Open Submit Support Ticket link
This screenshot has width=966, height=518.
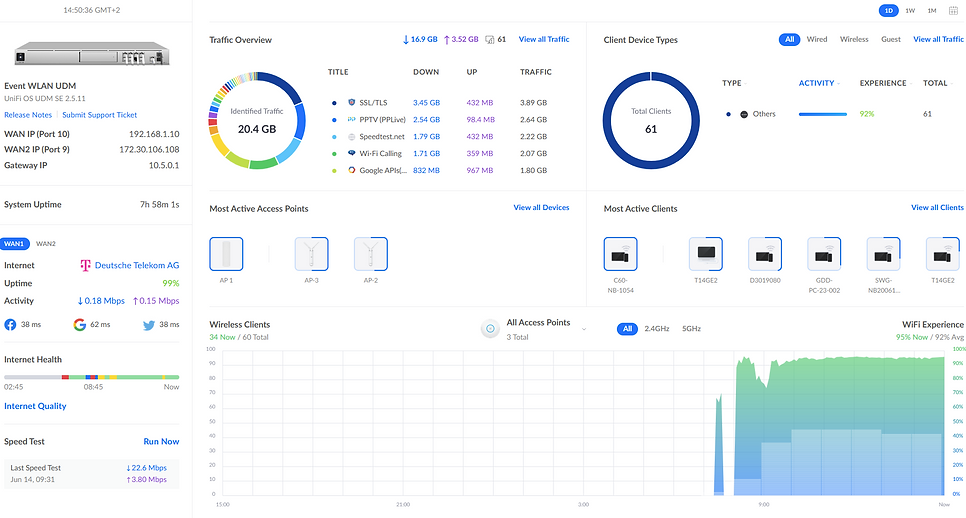[x=99, y=115]
